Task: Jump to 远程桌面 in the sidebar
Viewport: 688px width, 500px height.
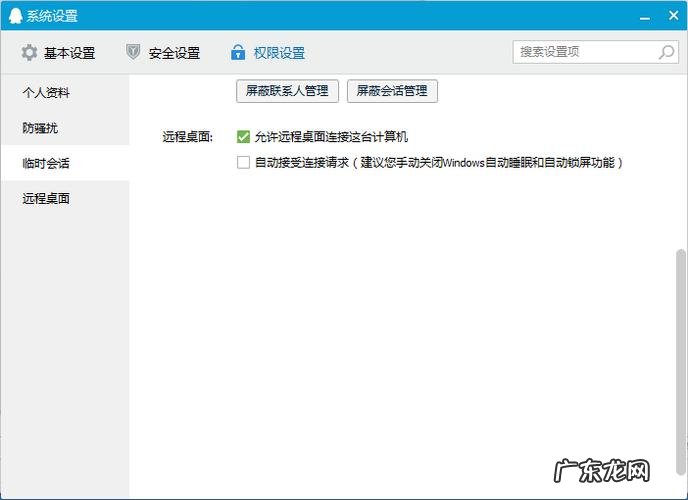Action: click(x=46, y=198)
